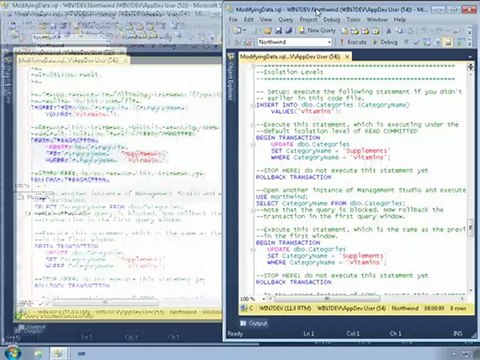Click the VALUES('Vitamins') line
Screen dimensions: 480x360
point(306,112)
